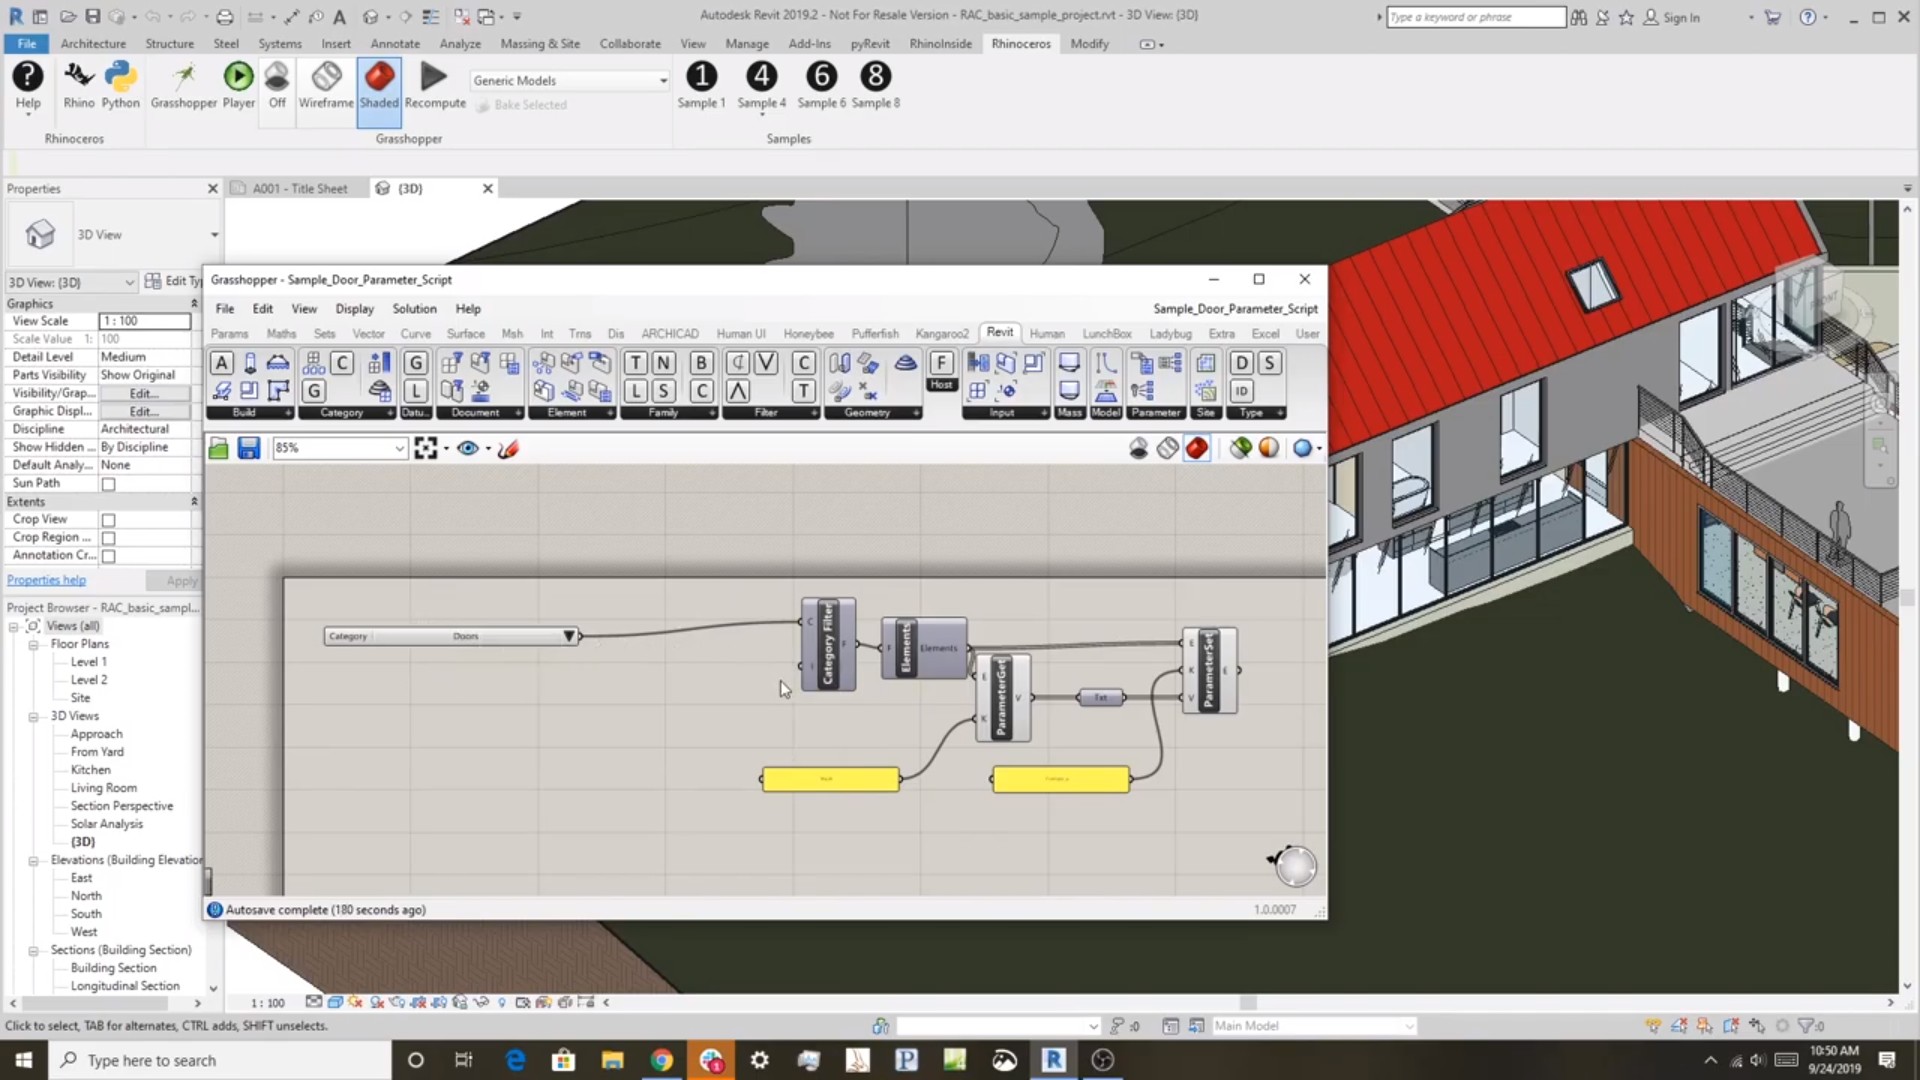The height and width of the screenshot is (1080, 1920).
Task: Select the left yellow panel on canvas
Action: [x=830, y=779]
